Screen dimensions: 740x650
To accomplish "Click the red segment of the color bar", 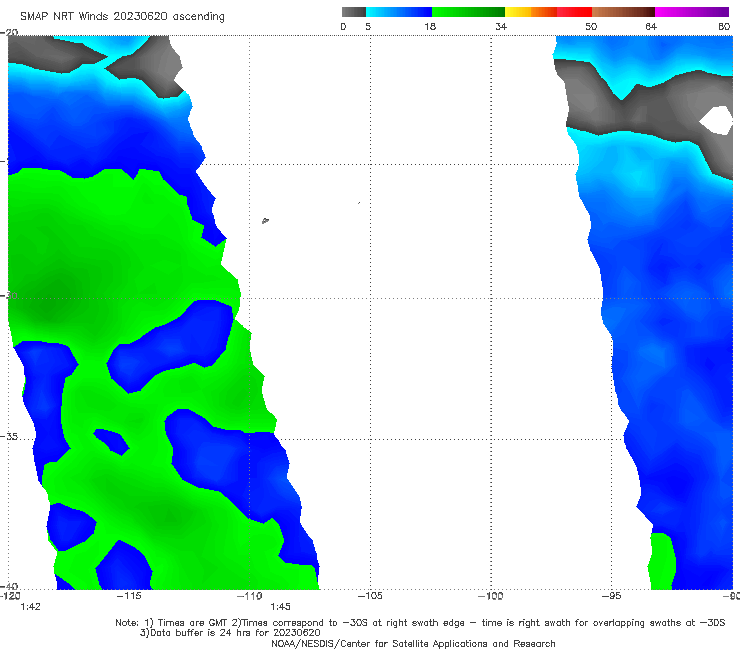I will (574, 12).
